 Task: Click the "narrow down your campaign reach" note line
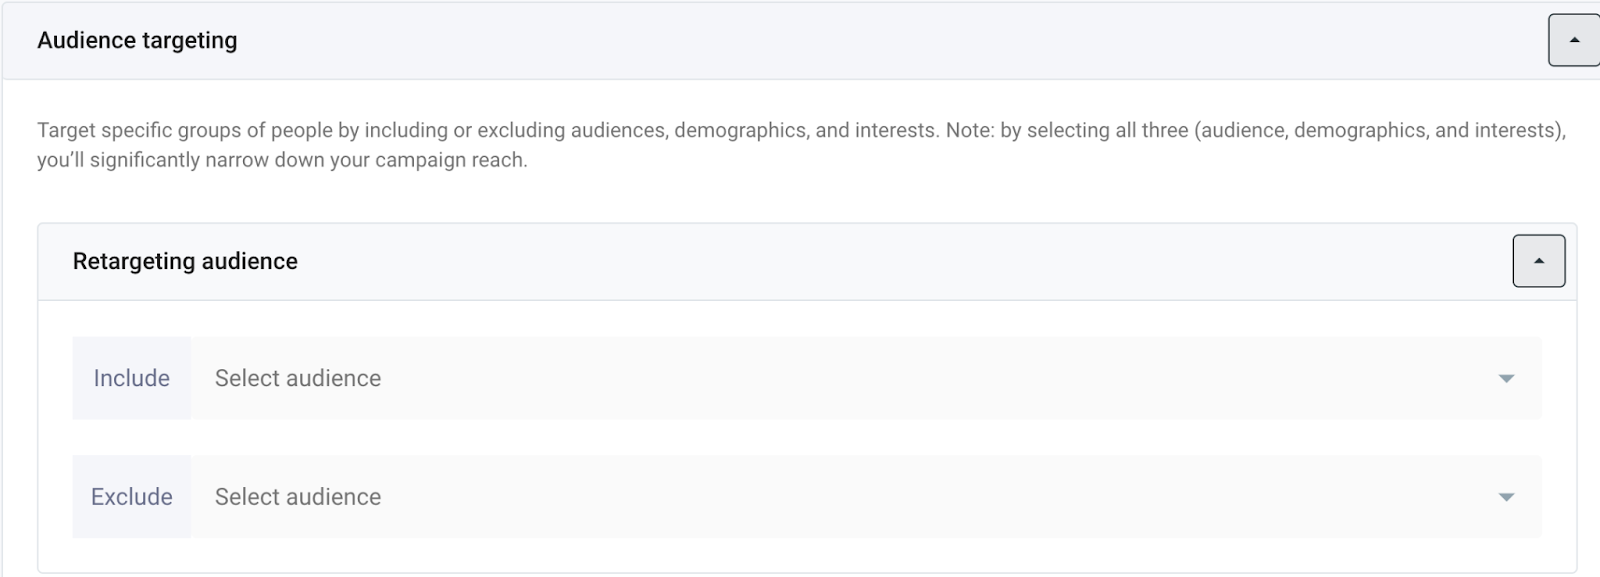(x=282, y=160)
